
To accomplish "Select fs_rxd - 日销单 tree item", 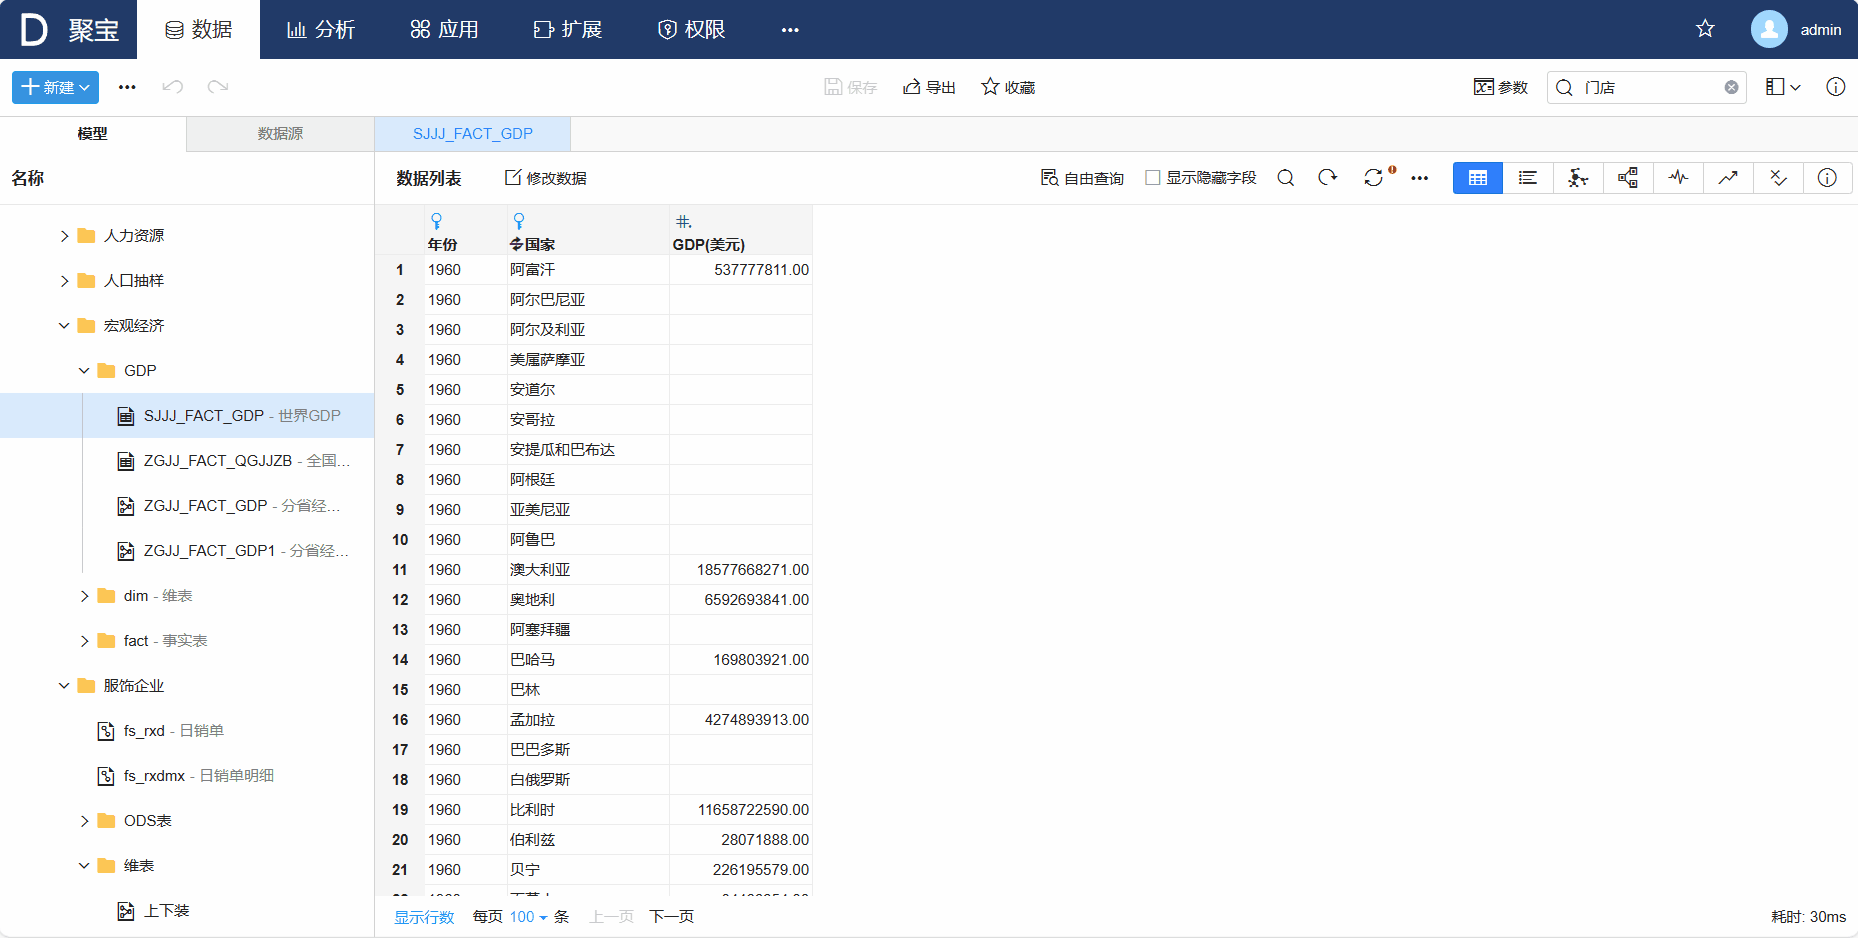I will (x=187, y=731).
